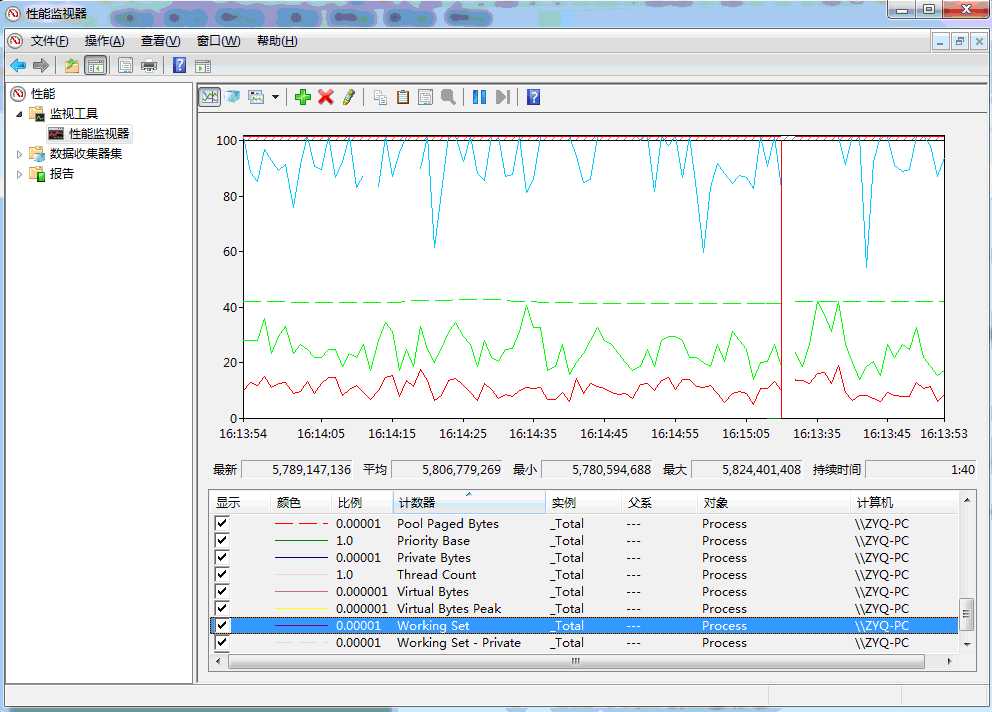Screen dimensions: 992x712
Task: Click Copy Properties icon
Action: 380,97
